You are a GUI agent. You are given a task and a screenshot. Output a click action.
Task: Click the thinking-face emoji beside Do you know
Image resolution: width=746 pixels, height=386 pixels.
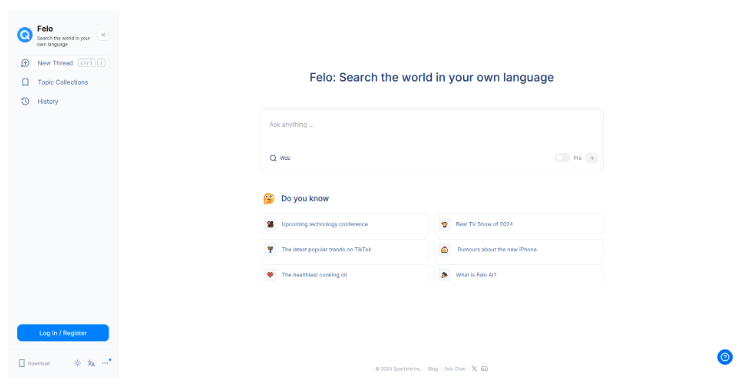pyautogui.click(x=269, y=198)
